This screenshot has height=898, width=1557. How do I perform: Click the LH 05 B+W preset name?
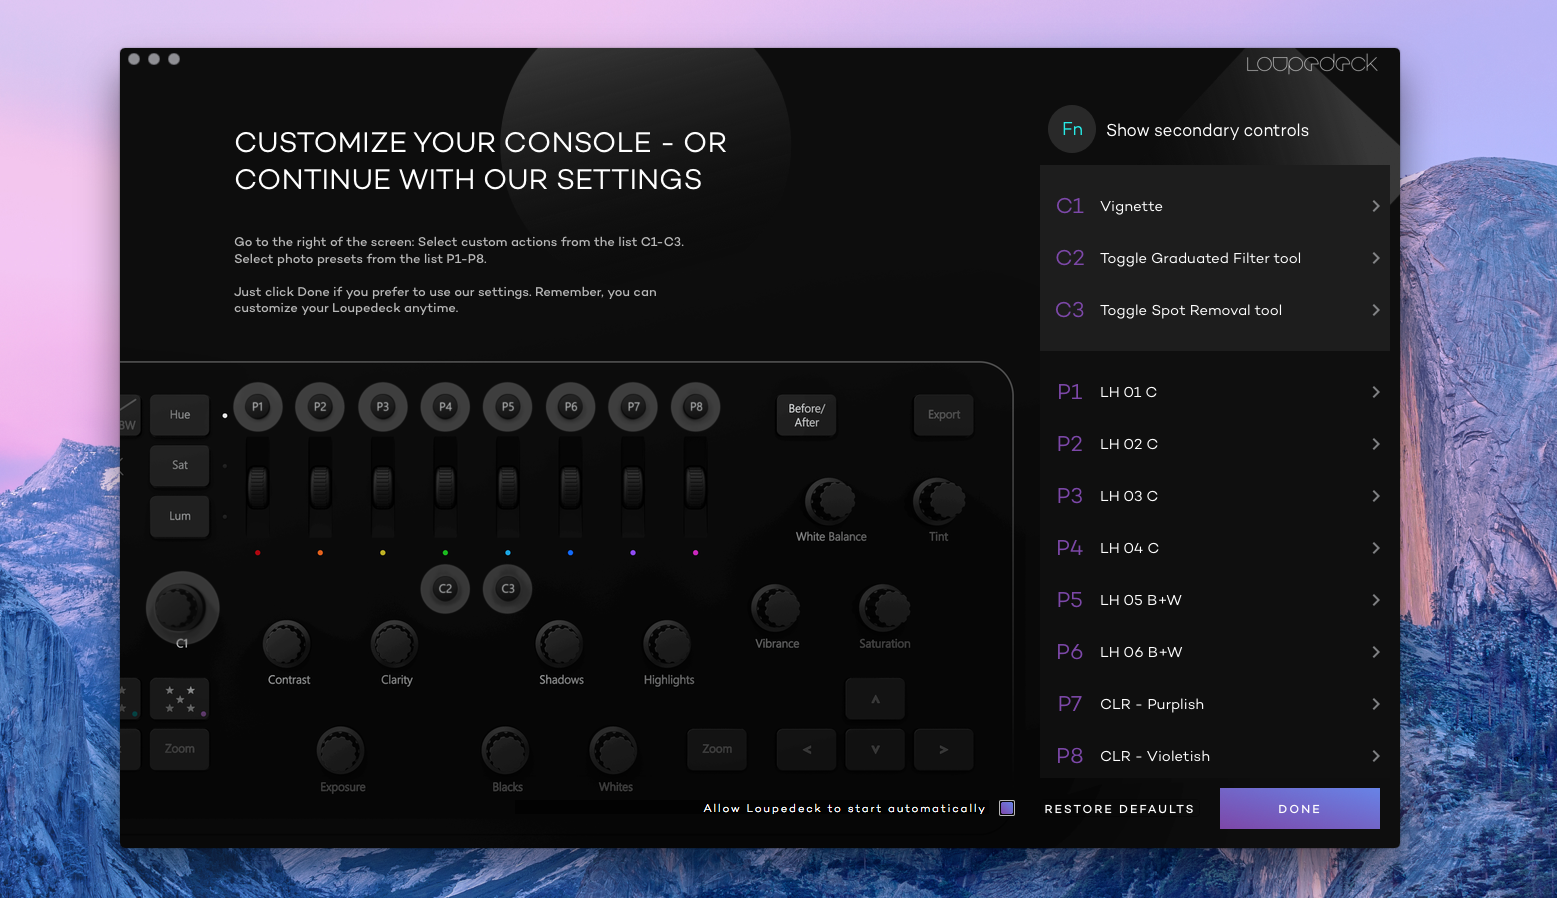[1141, 600]
